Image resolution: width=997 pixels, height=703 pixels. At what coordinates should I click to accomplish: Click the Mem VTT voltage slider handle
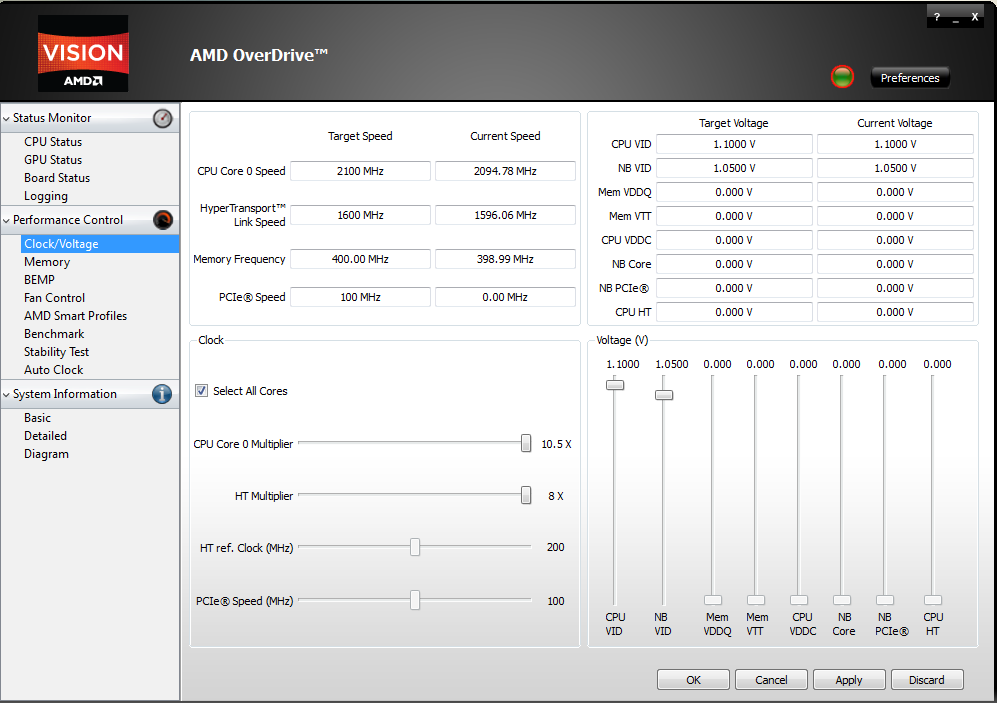pos(756,600)
